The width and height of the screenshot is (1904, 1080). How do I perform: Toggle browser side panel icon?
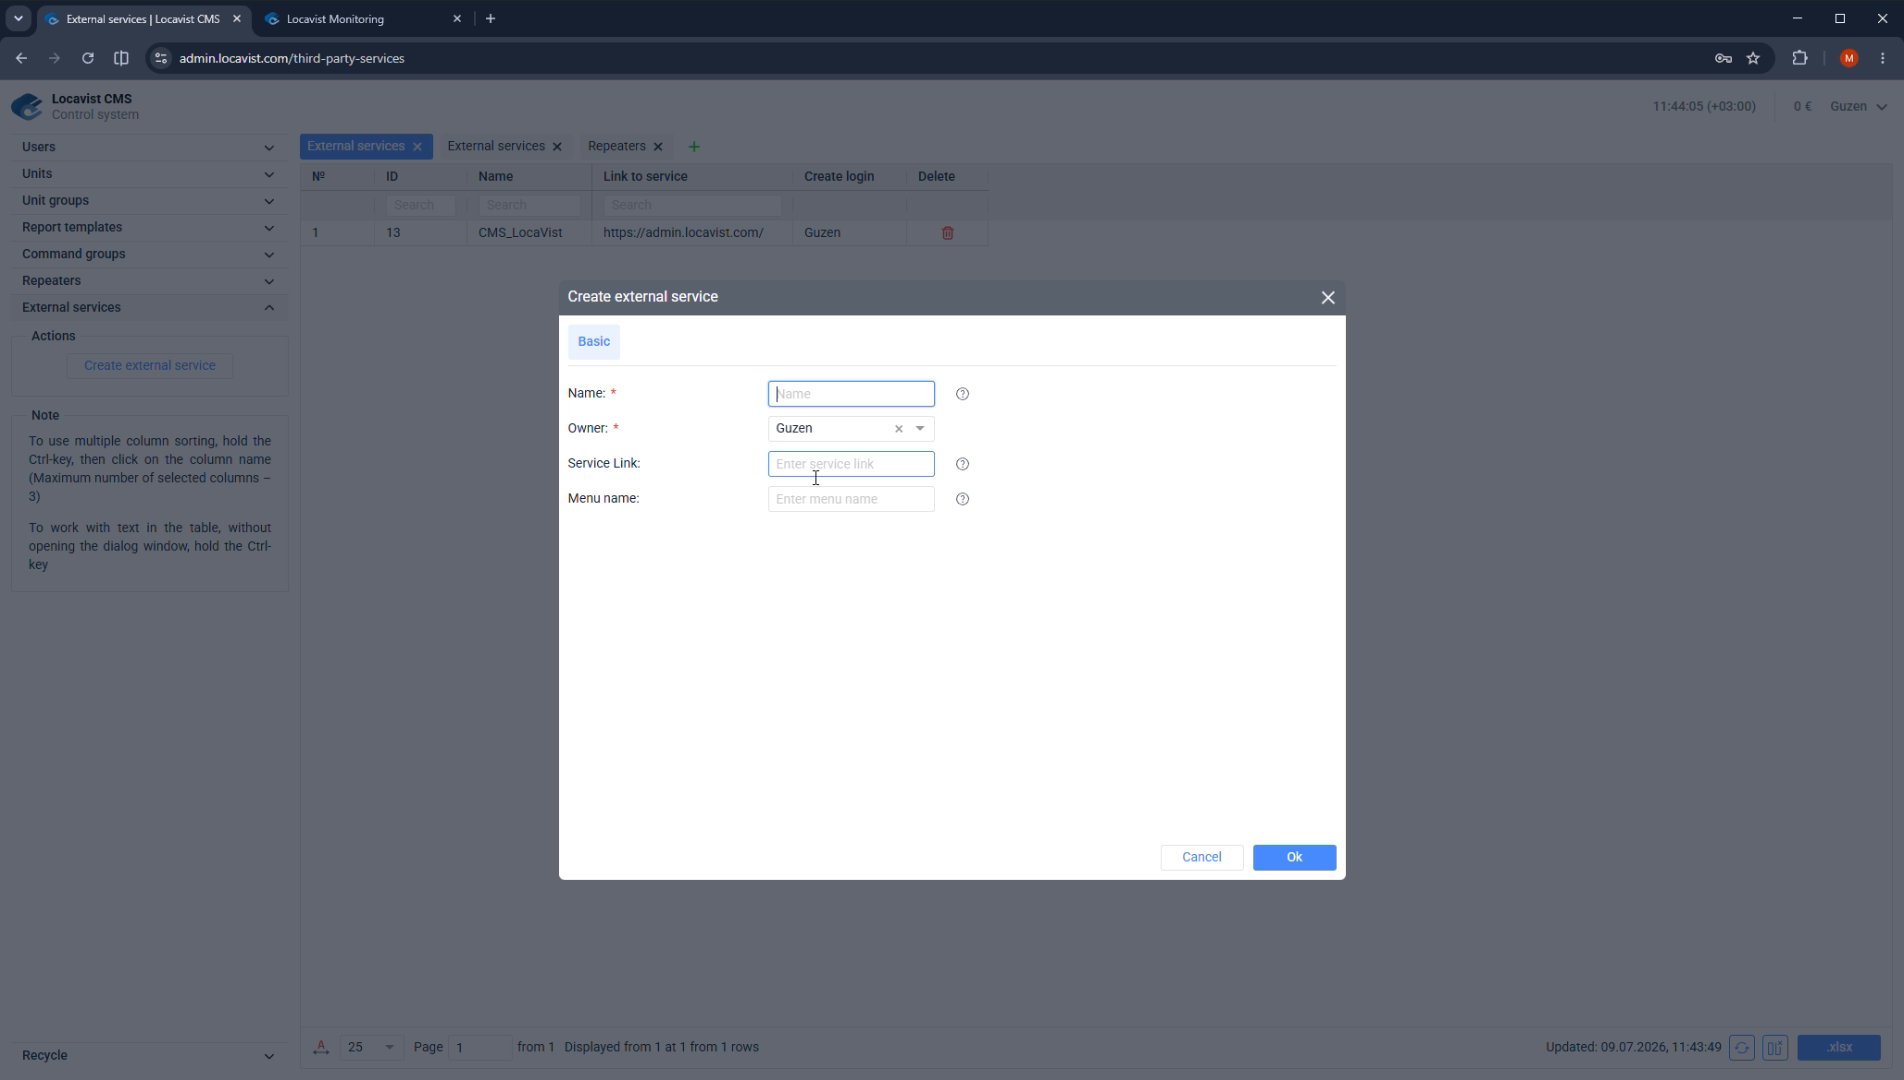tap(121, 58)
